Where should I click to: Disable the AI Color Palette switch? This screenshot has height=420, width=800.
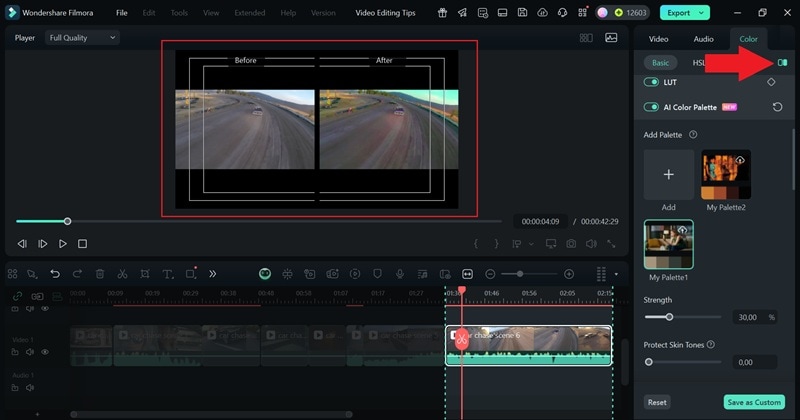(x=652, y=107)
